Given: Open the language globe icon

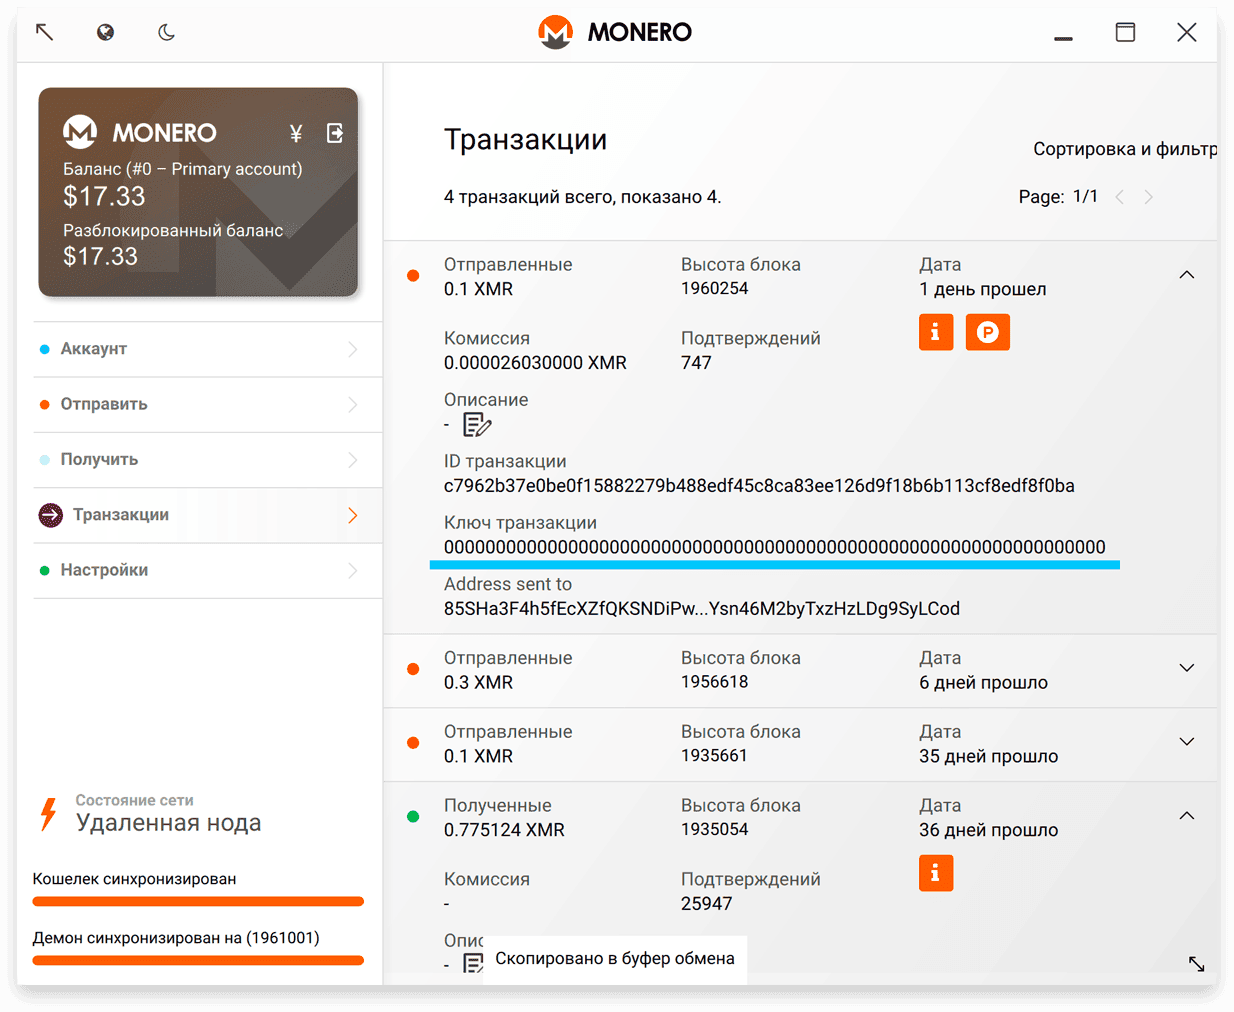Looking at the screenshot, I should [x=105, y=32].
